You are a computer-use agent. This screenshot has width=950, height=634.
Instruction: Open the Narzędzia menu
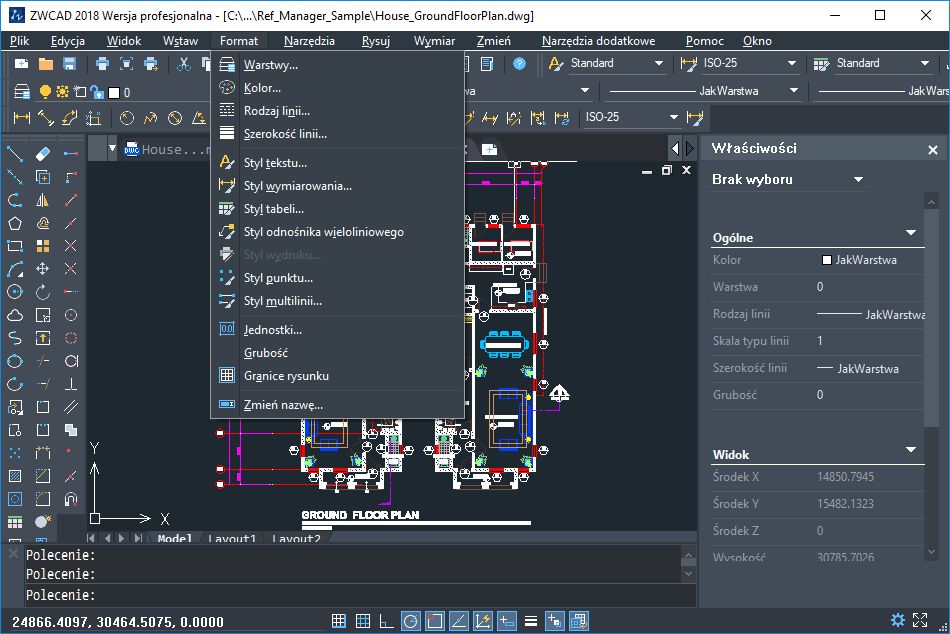(x=309, y=41)
